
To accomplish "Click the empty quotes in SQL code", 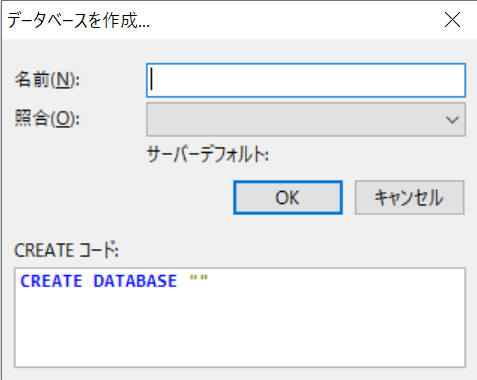I will (199, 279).
